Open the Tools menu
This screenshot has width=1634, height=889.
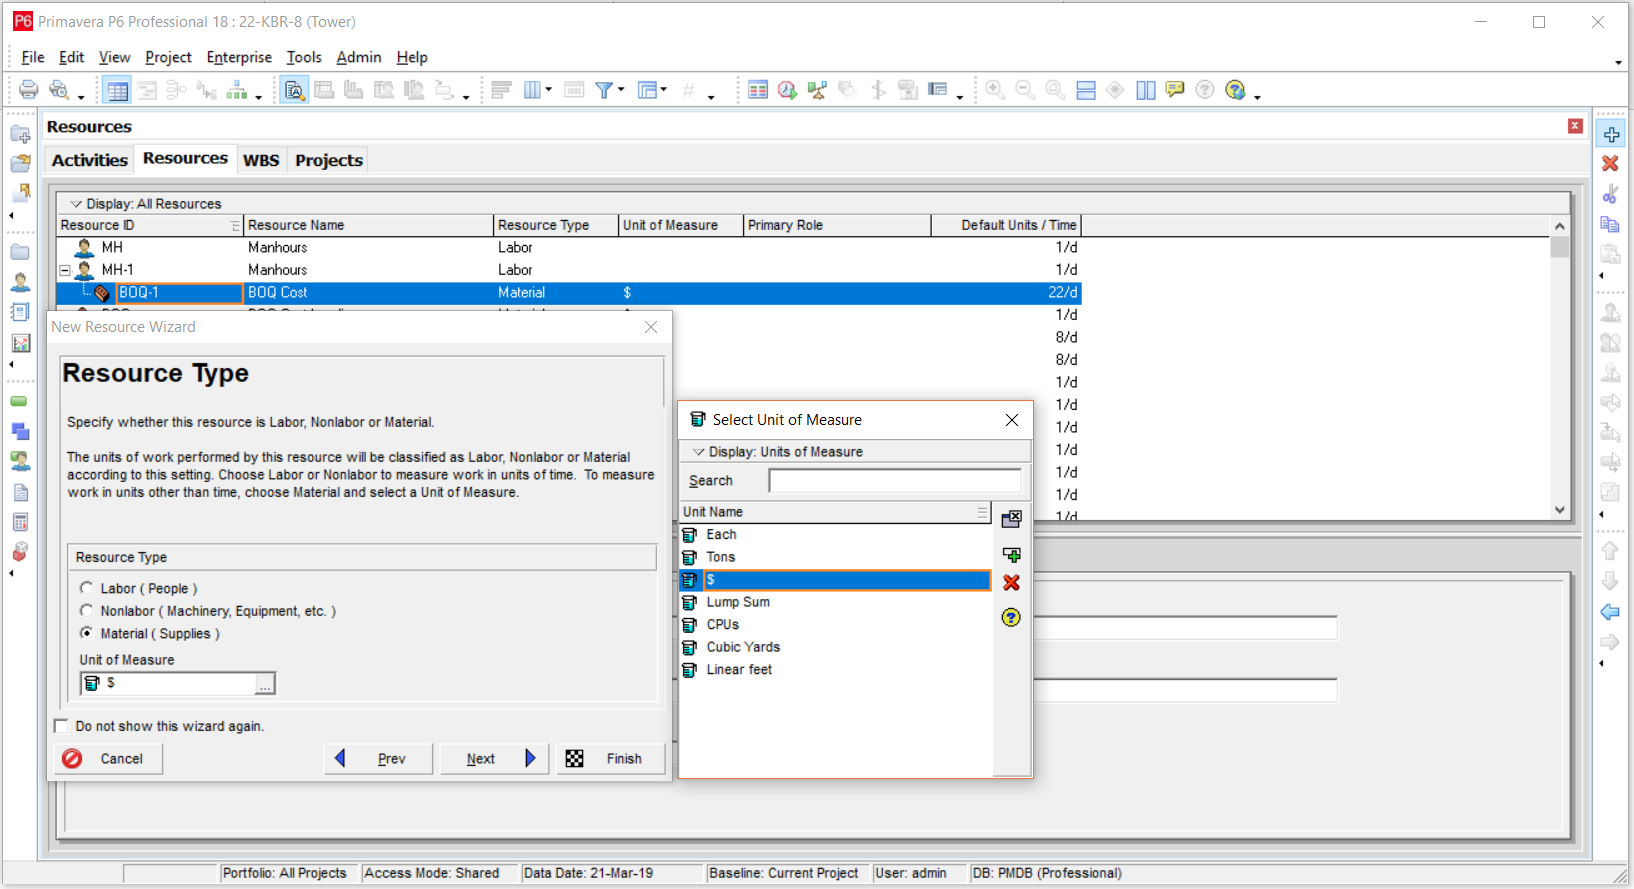[x=304, y=57]
